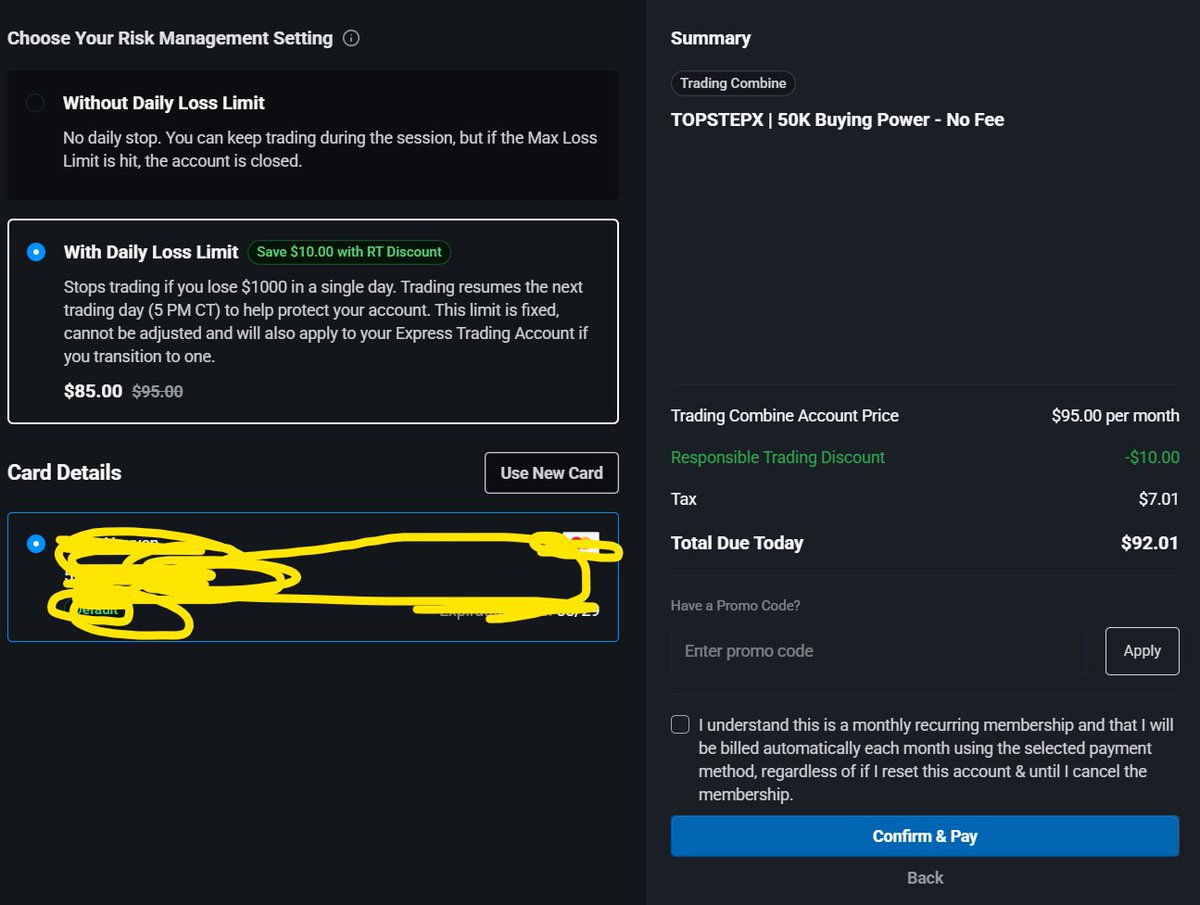The height and width of the screenshot is (905, 1200).
Task: Click the Have a Promo Code? label
Action: tap(735, 605)
